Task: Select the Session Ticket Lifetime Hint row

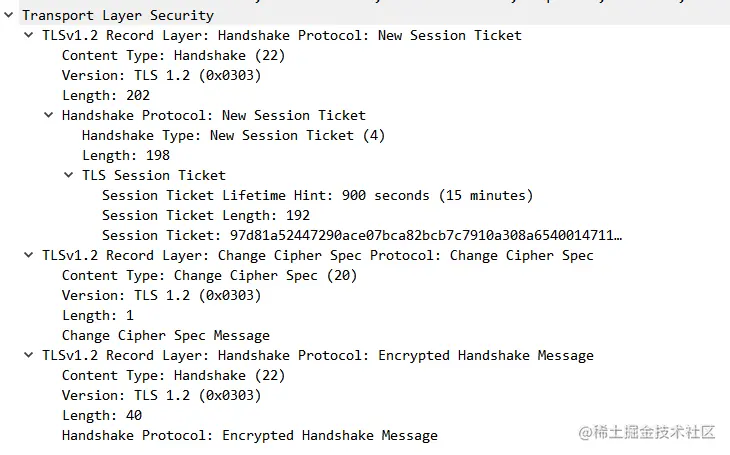Action: click(x=317, y=195)
